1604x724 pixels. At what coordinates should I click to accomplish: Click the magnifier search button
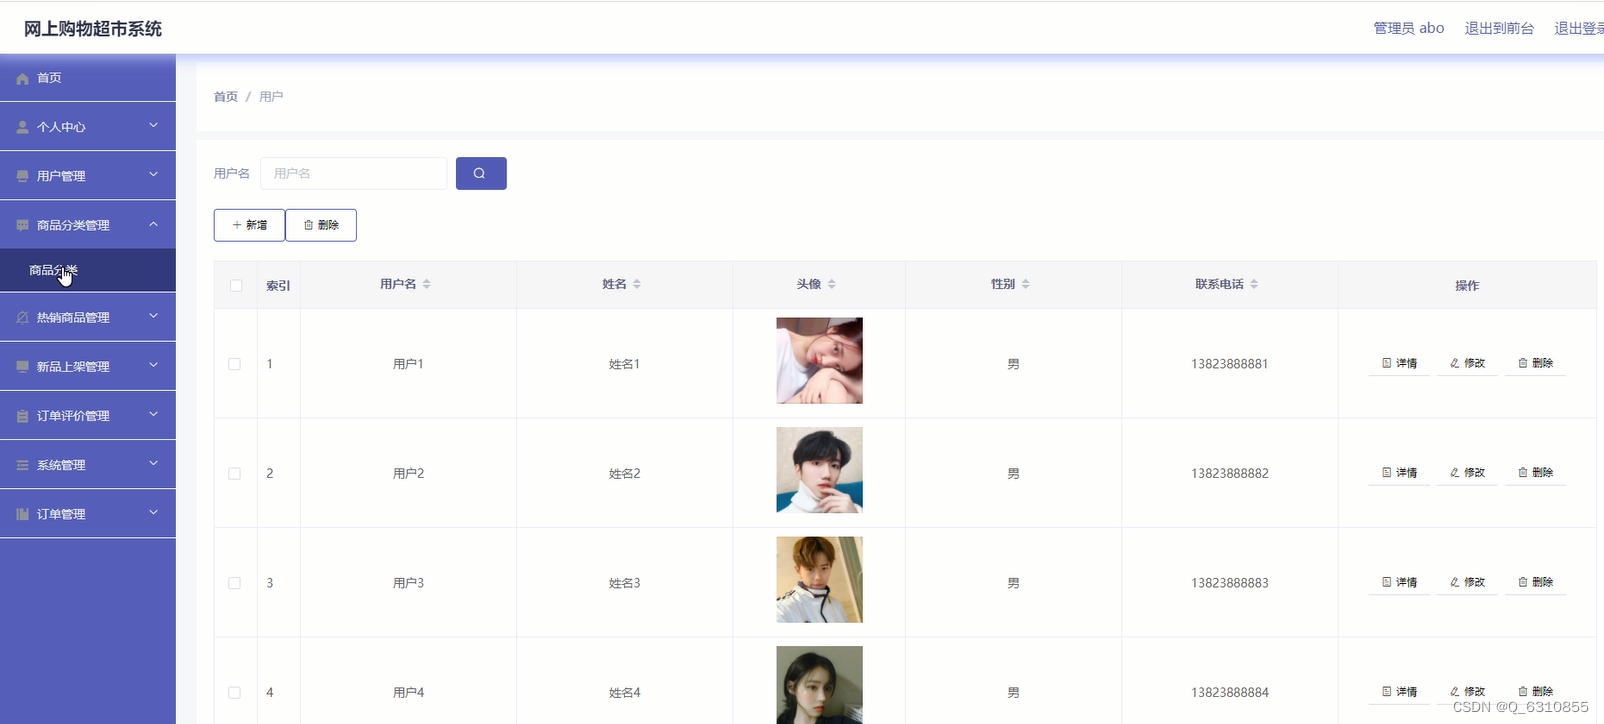(x=481, y=173)
